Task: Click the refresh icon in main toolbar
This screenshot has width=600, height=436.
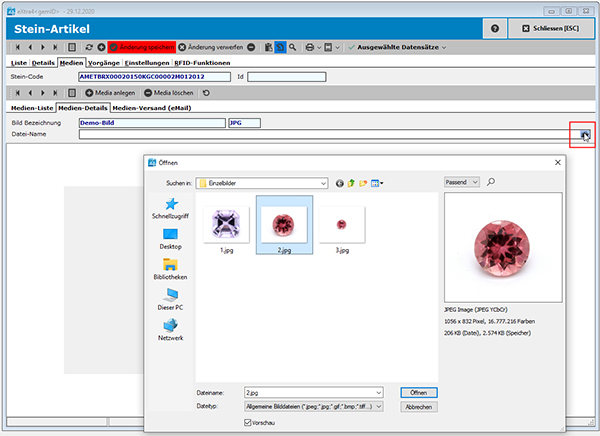Action: click(x=90, y=47)
